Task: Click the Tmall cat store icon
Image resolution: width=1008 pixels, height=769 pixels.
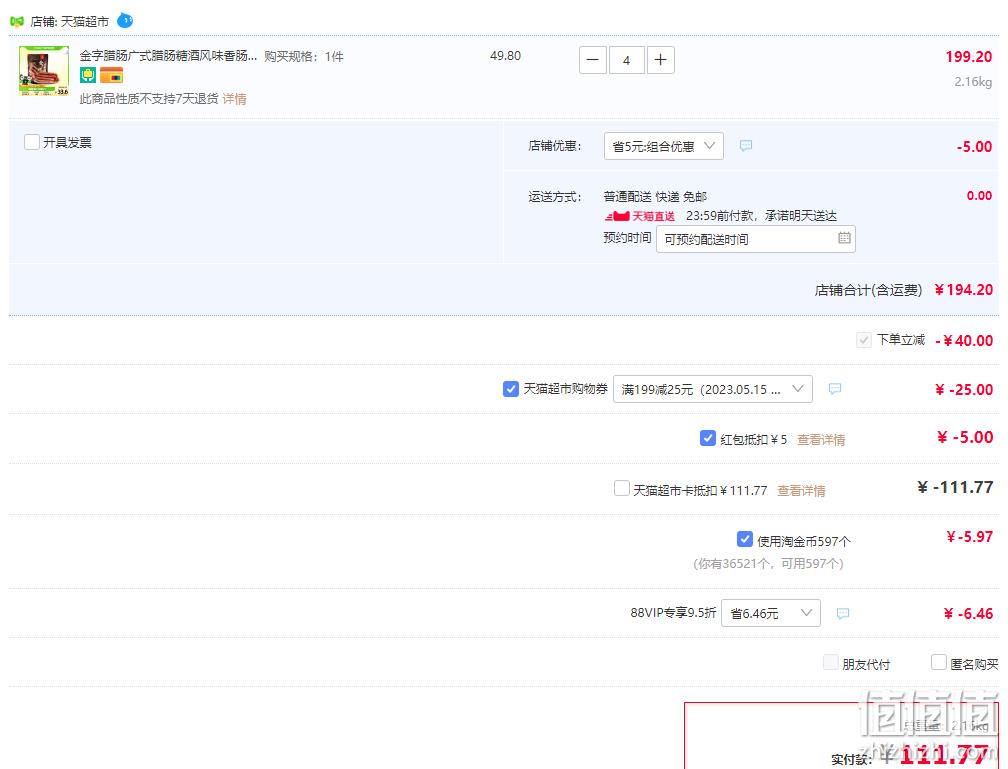Action: click(x=17, y=21)
